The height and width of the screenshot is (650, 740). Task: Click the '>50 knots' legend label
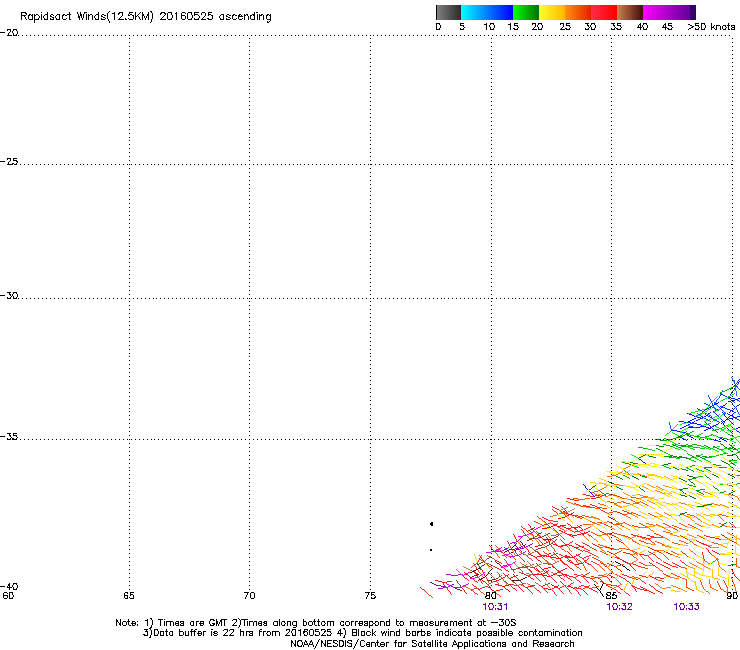[x=711, y=27]
